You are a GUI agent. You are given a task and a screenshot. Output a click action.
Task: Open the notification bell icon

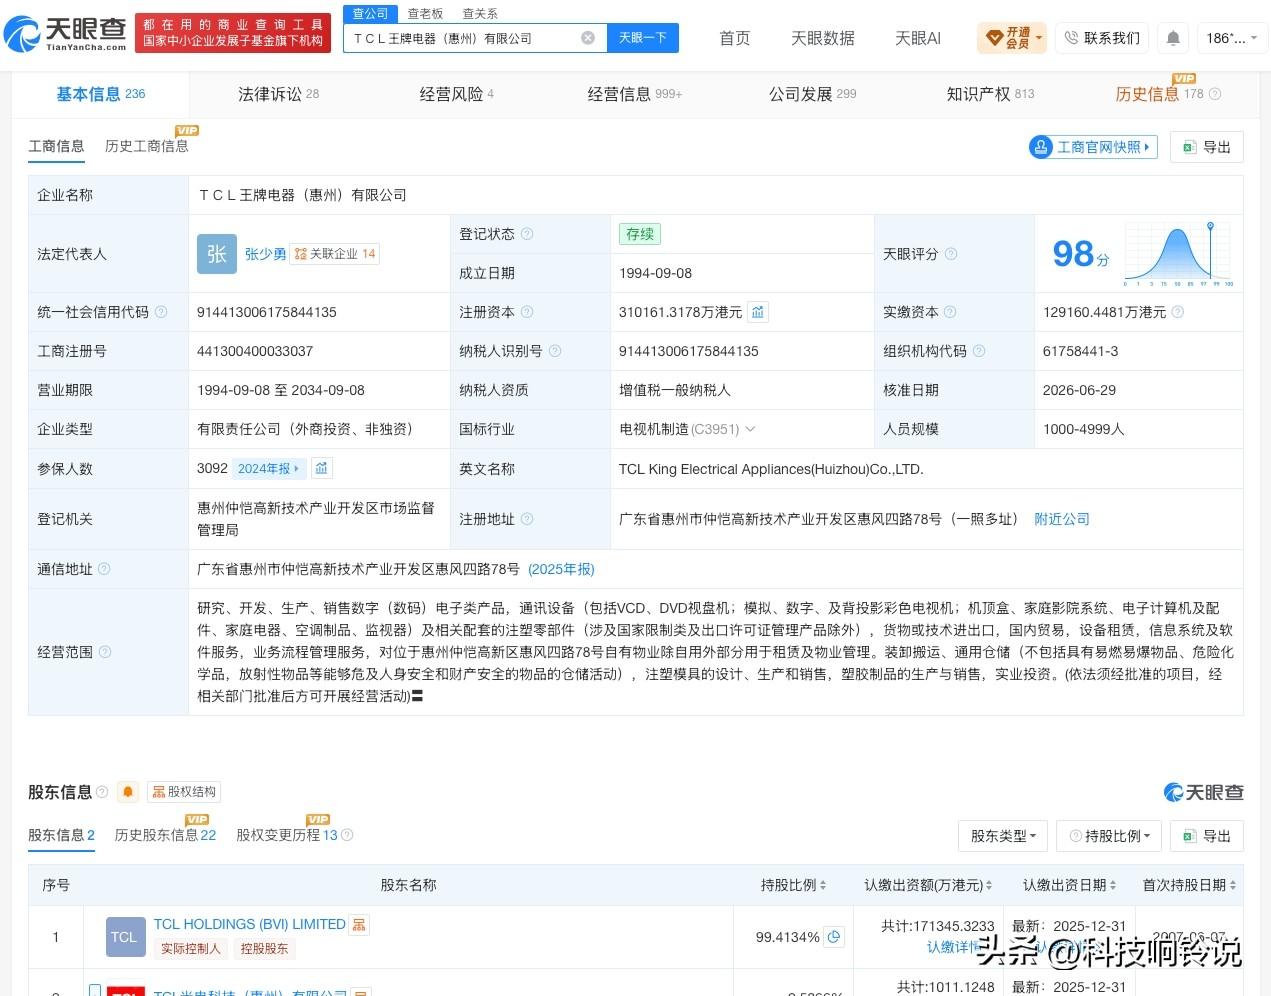[x=1173, y=38]
